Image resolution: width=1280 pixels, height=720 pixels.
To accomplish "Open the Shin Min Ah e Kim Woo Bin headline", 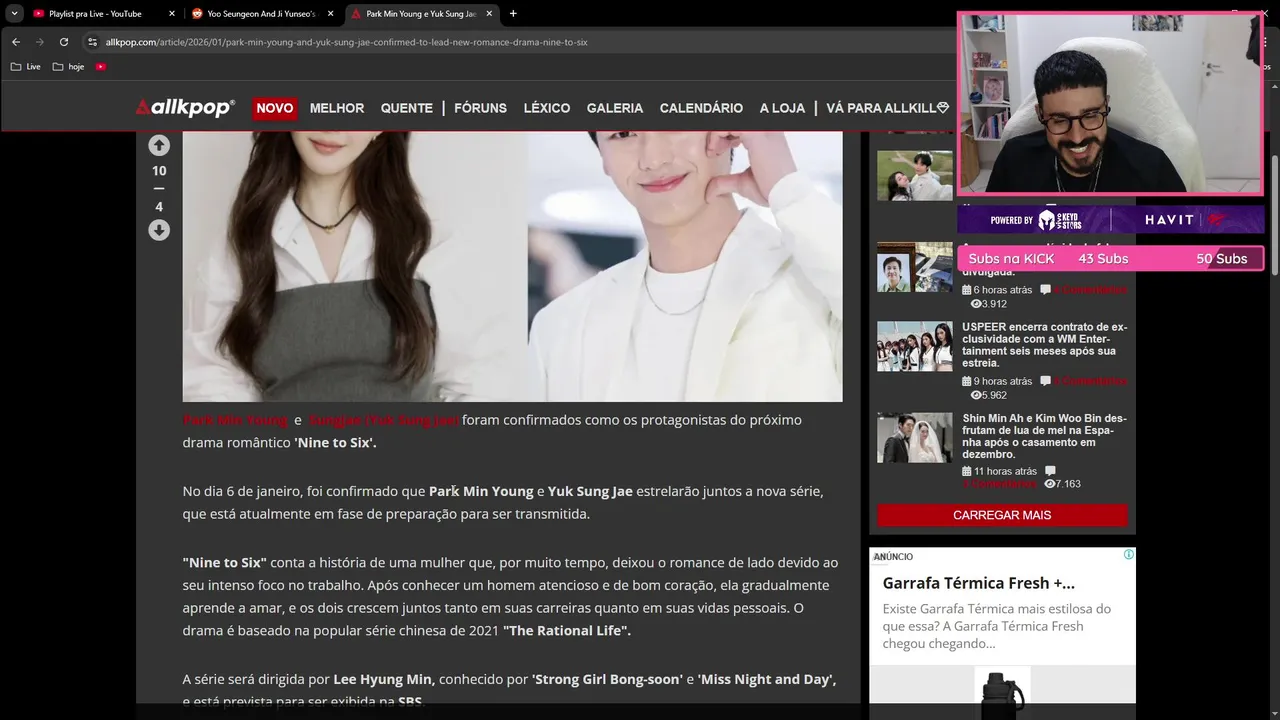I will tap(1044, 436).
